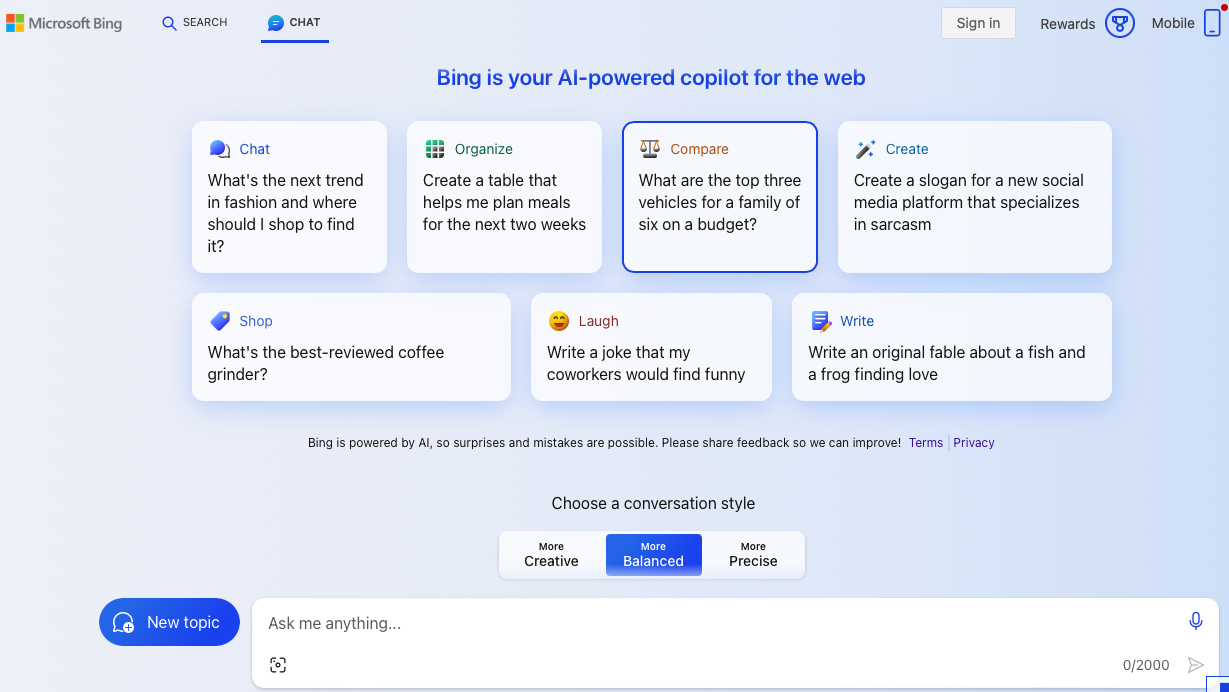Click the 'Shop' card label
Viewport: 1229px width, 692px height.
[x=256, y=321]
